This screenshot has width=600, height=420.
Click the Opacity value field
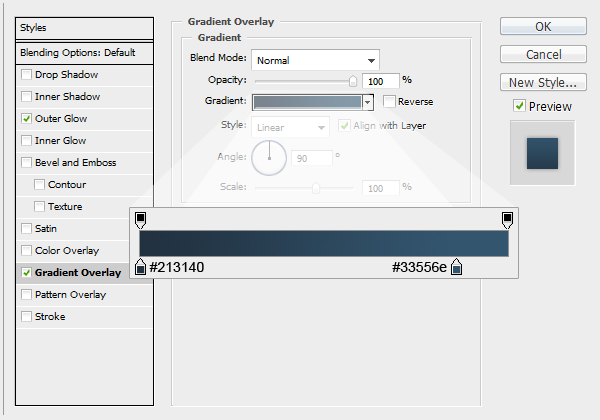pos(380,81)
